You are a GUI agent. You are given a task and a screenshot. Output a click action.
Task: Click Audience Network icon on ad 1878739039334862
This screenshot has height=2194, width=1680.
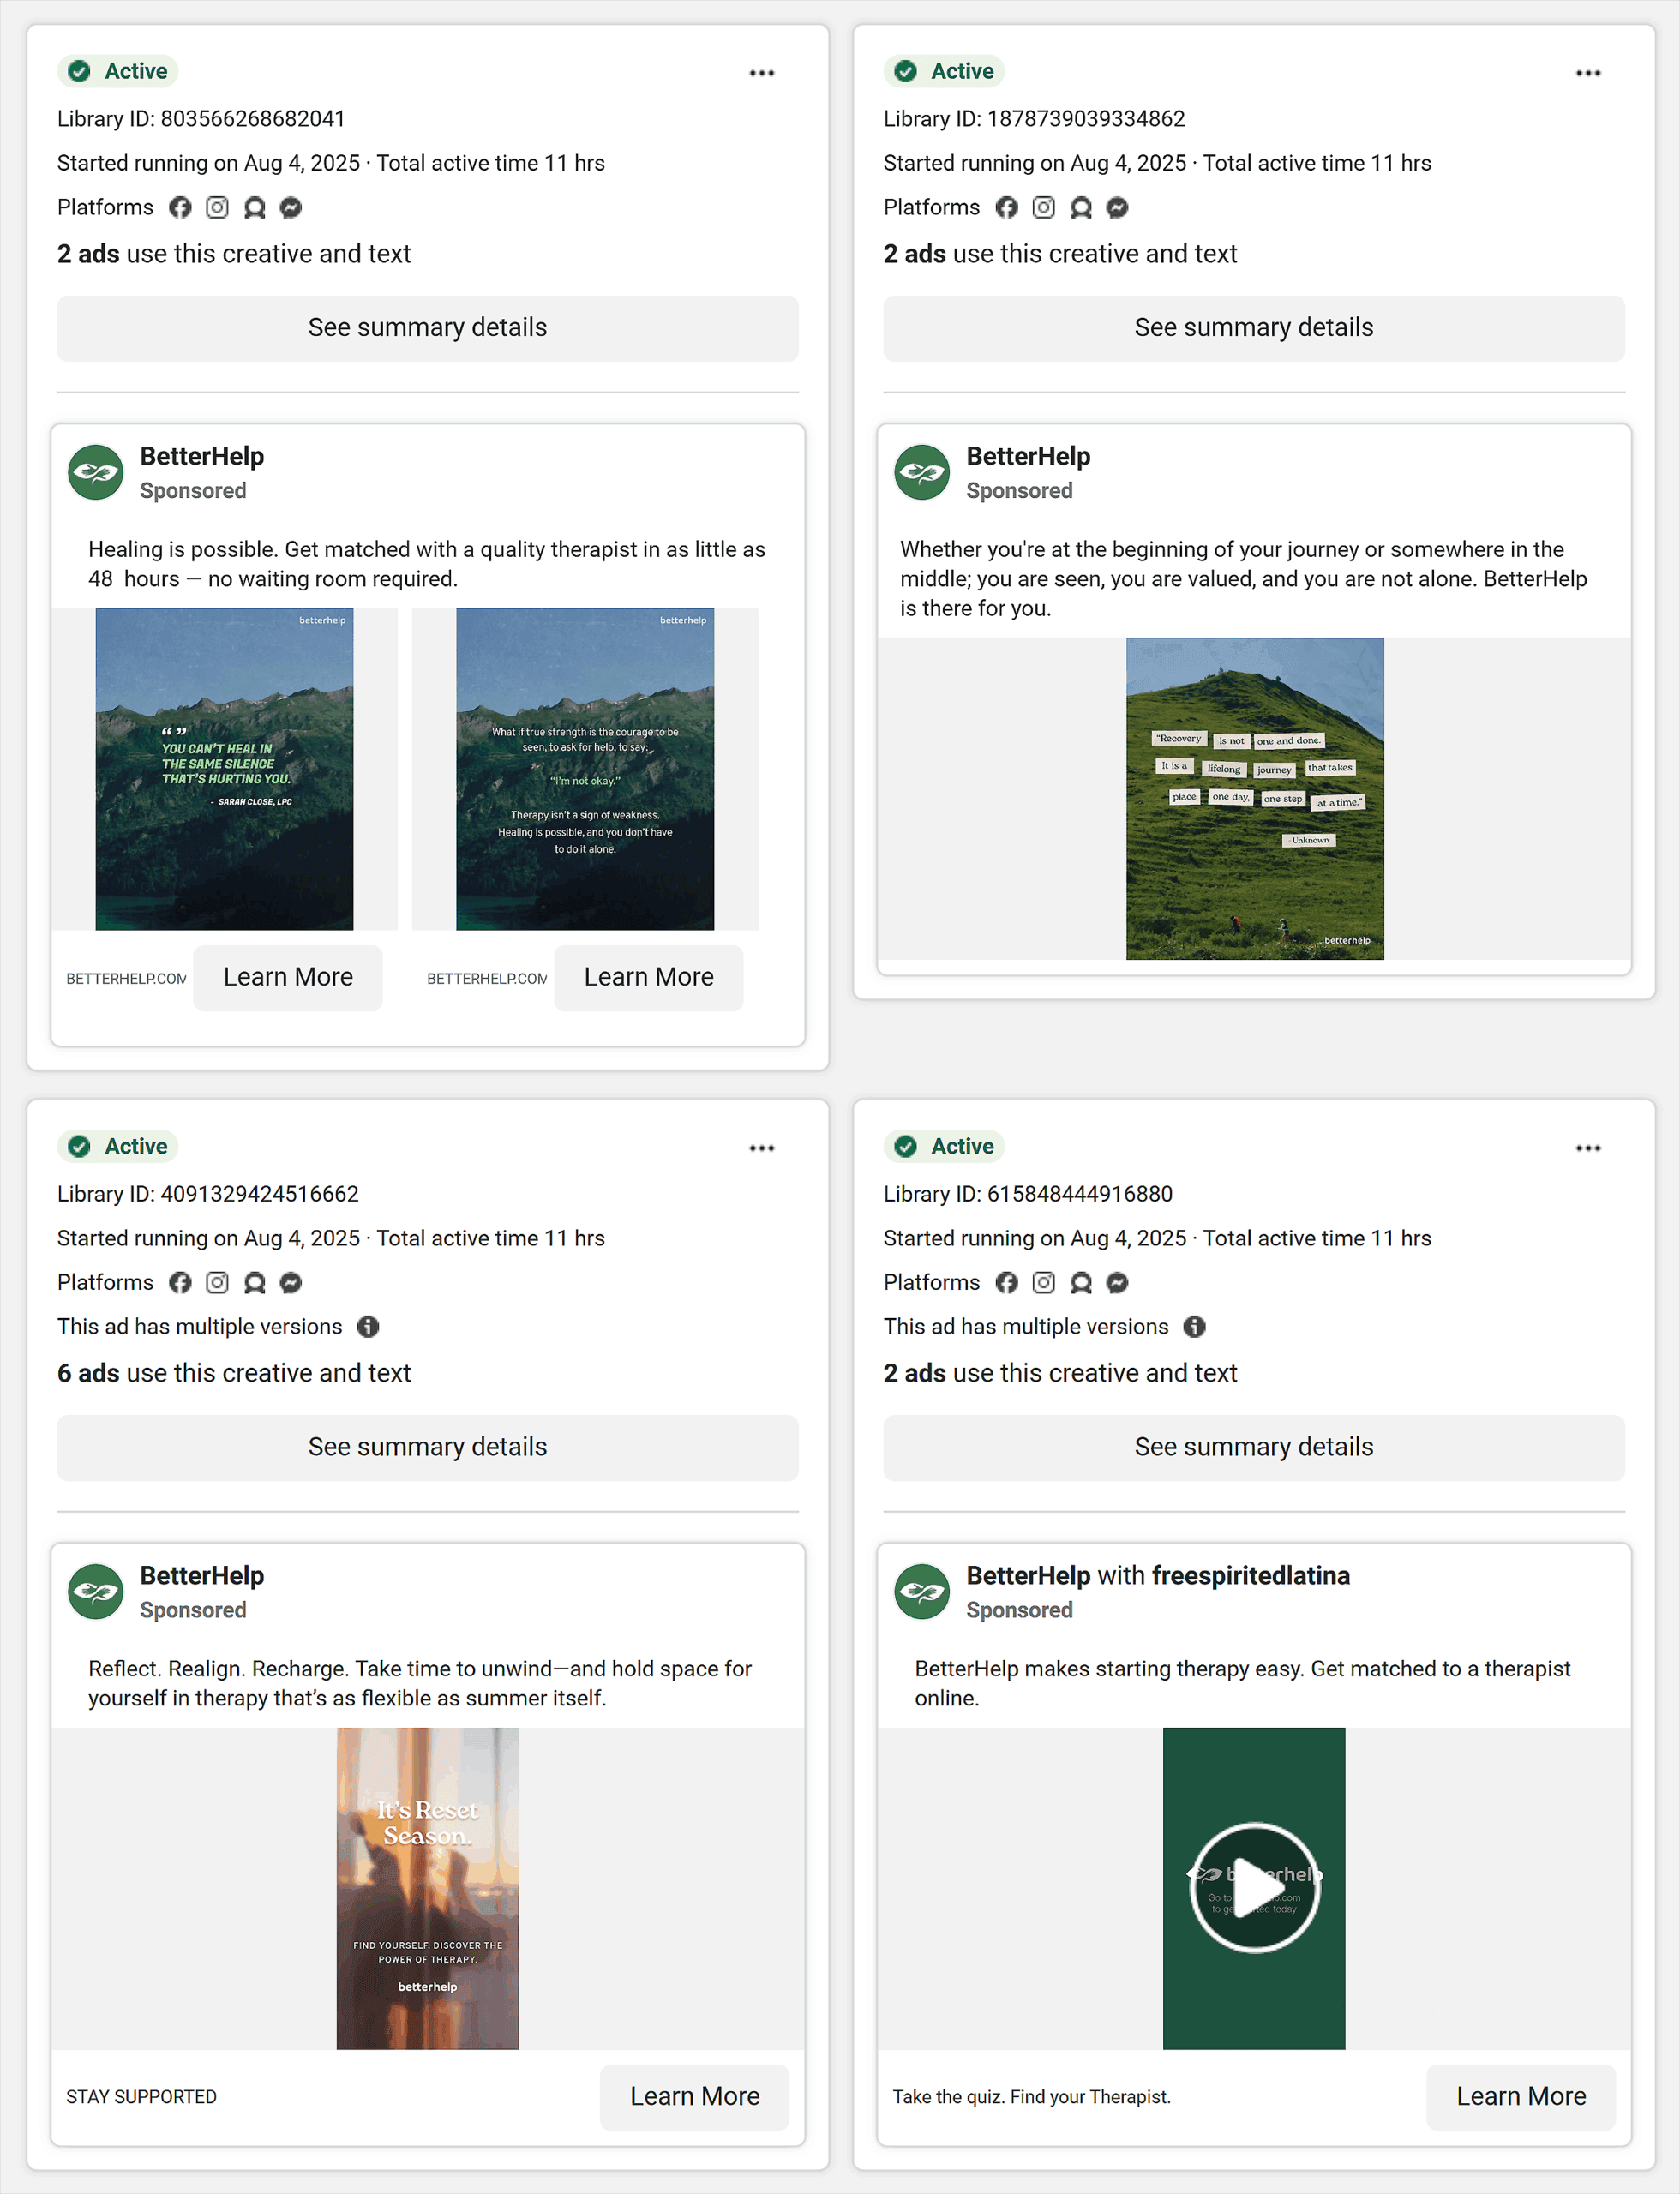coord(1081,207)
